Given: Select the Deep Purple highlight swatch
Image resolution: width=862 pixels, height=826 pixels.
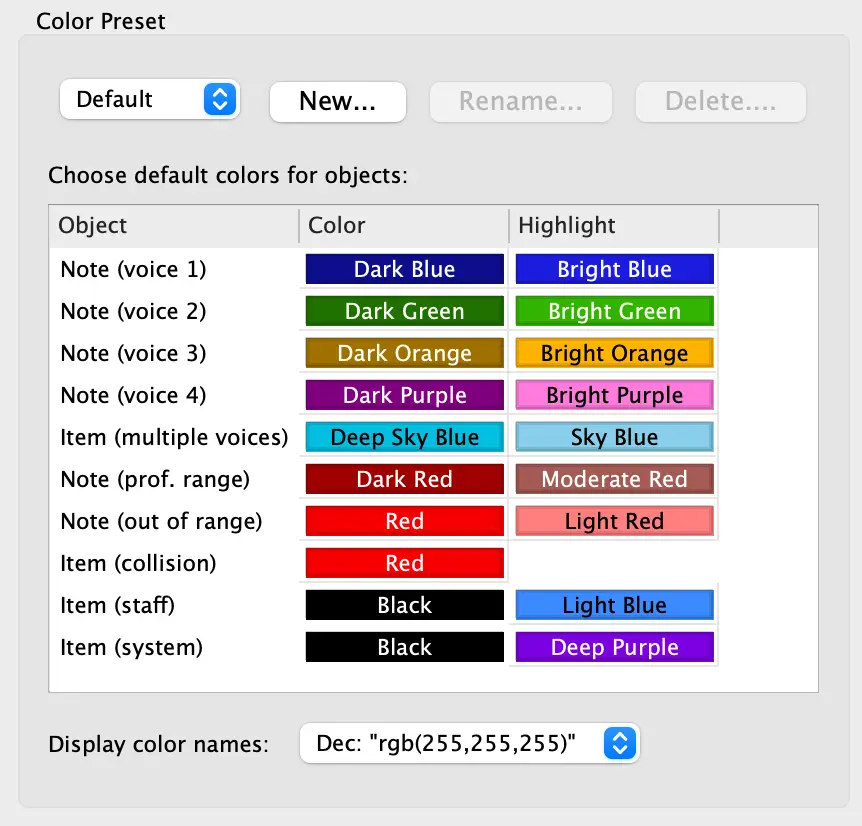Looking at the screenshot, I should point(614,647).
